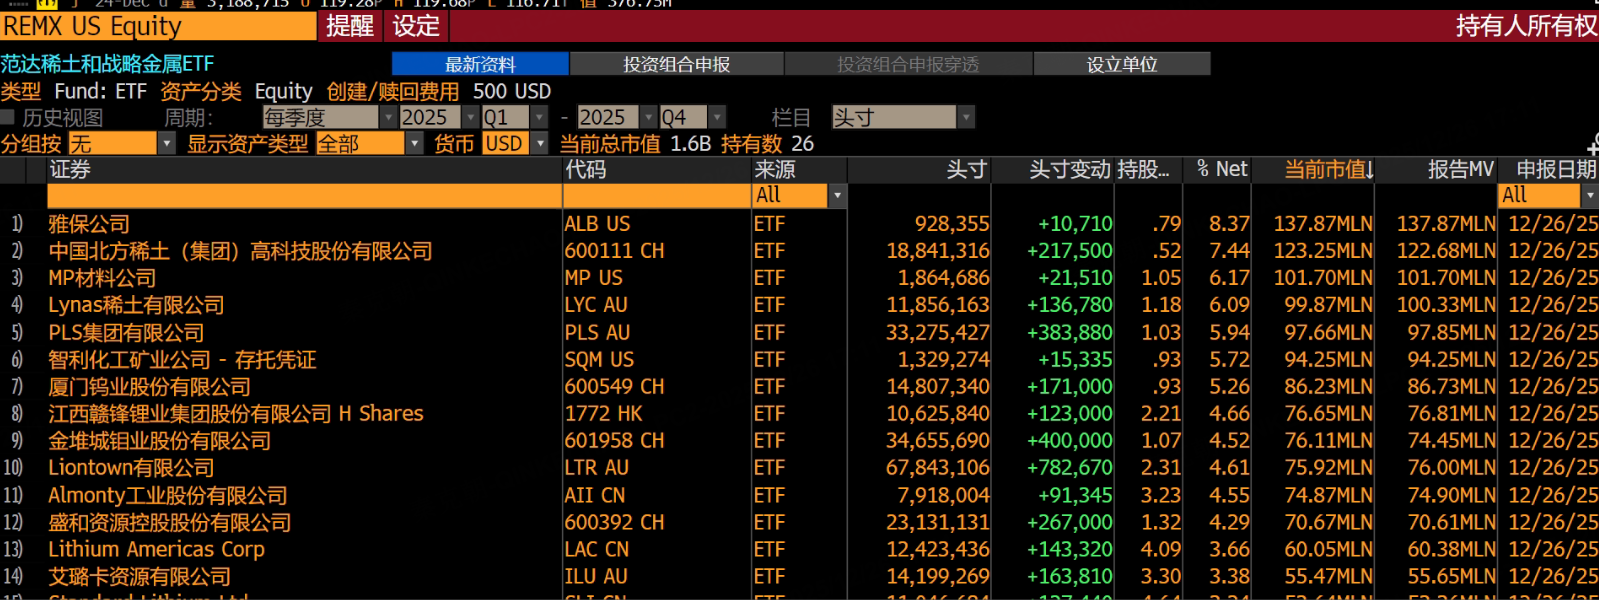Image resolution: width=1599 pixels, height=600 pixels.
Task: Click the 1772 HK ticker code
Action: click(x=603, y=413)
